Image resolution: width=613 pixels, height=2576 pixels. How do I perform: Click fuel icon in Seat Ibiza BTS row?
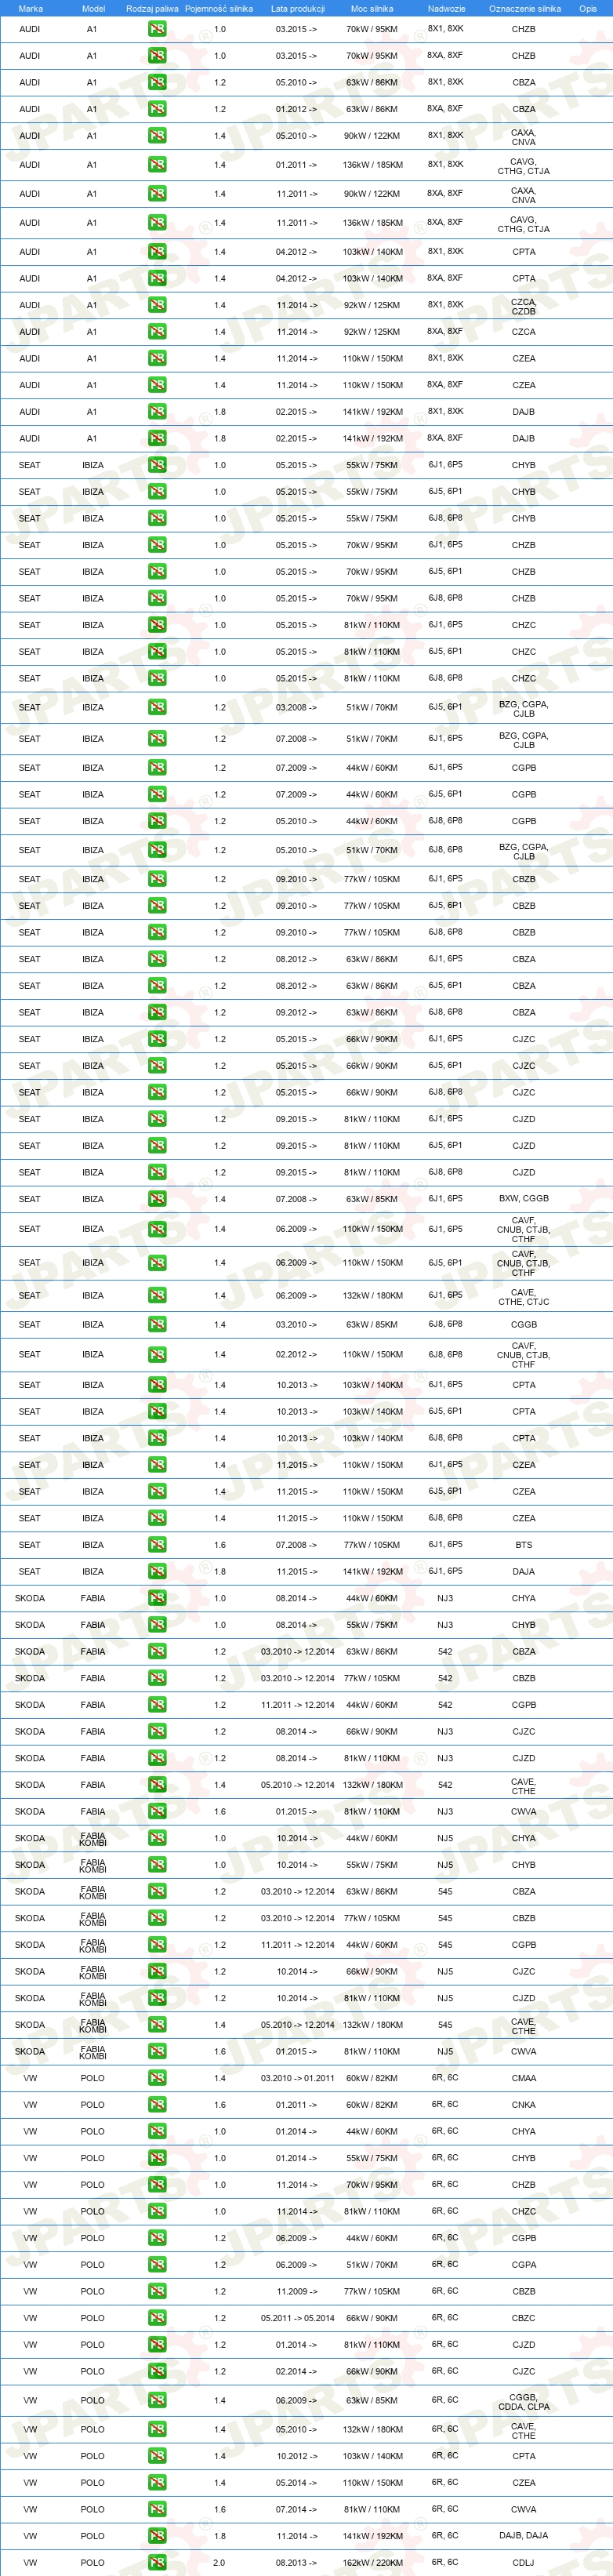pos(157,1545)
